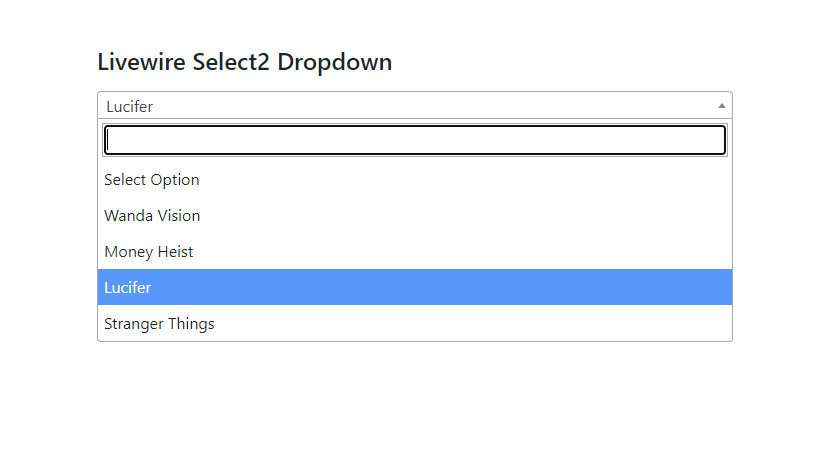Screen dimensions: 840x450
Task: Click the Select2 search input field
Action: (415, 140)
